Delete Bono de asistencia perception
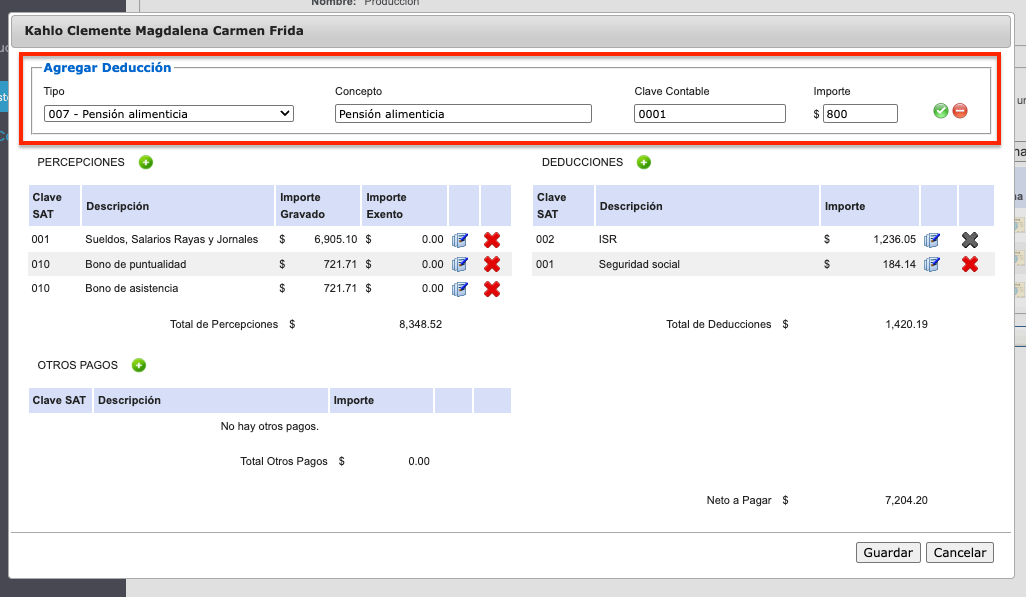 (492, 289)
